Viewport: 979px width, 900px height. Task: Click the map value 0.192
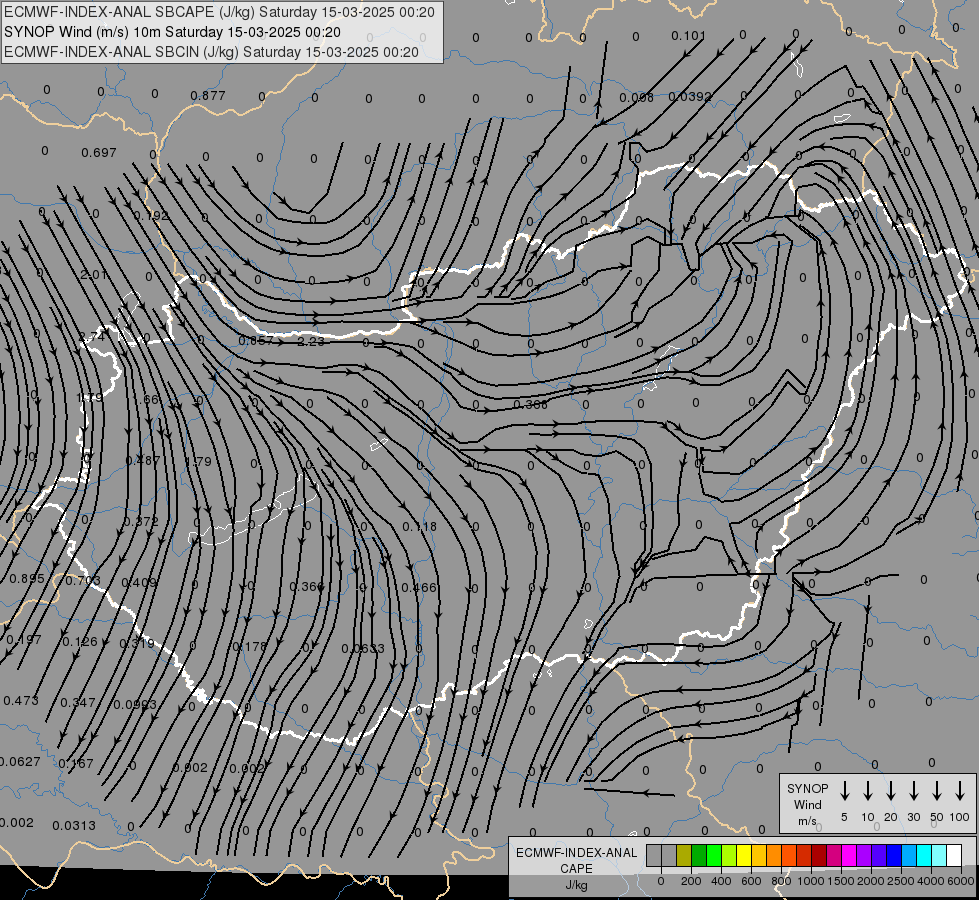151,215
